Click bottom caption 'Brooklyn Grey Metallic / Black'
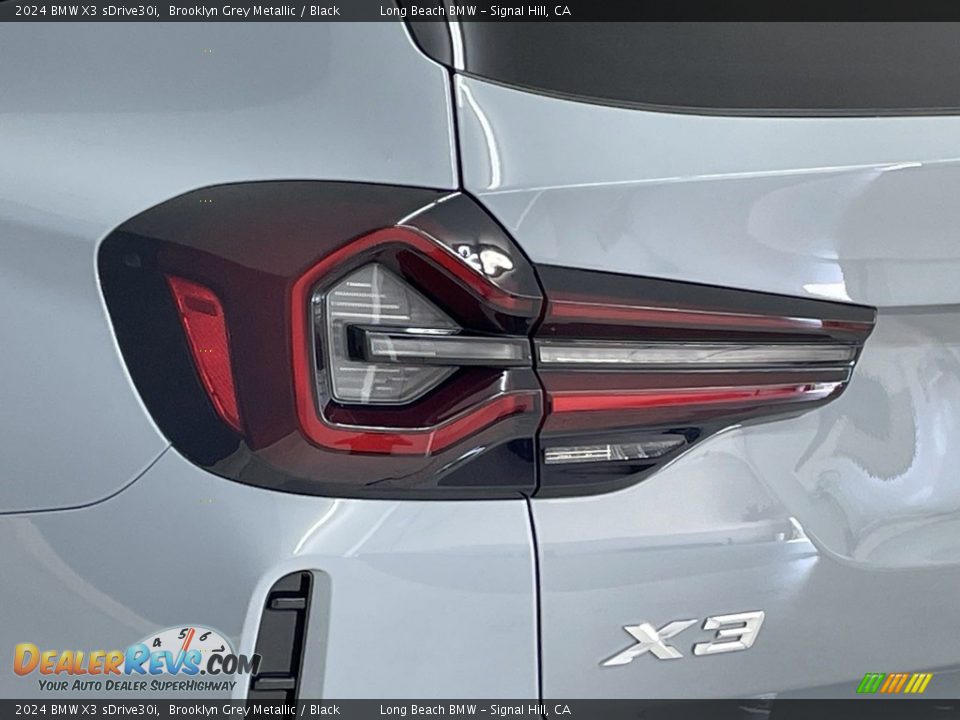 (x=254, y=710)
